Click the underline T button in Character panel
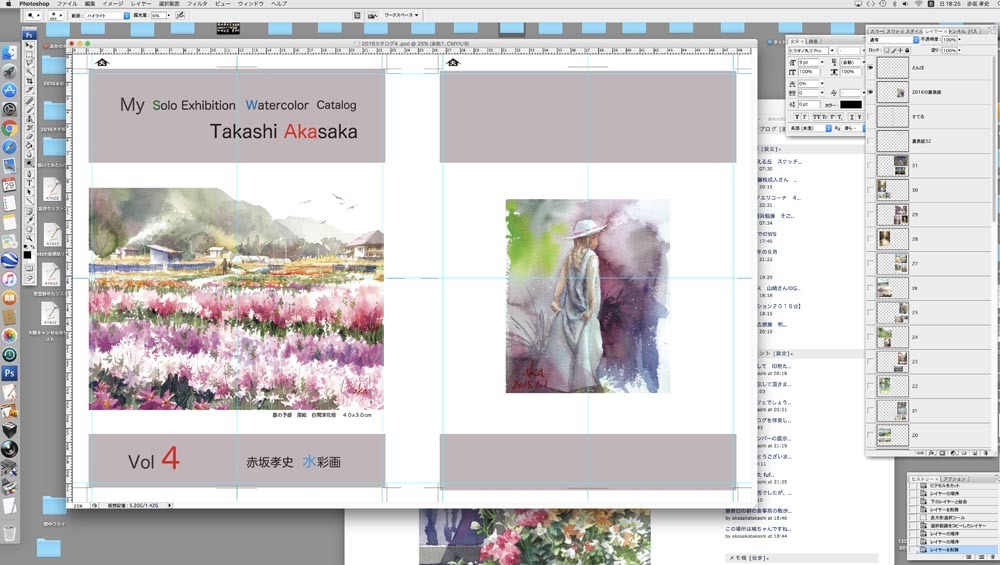The image size is (1000, 565). click(x=852, y=117)
